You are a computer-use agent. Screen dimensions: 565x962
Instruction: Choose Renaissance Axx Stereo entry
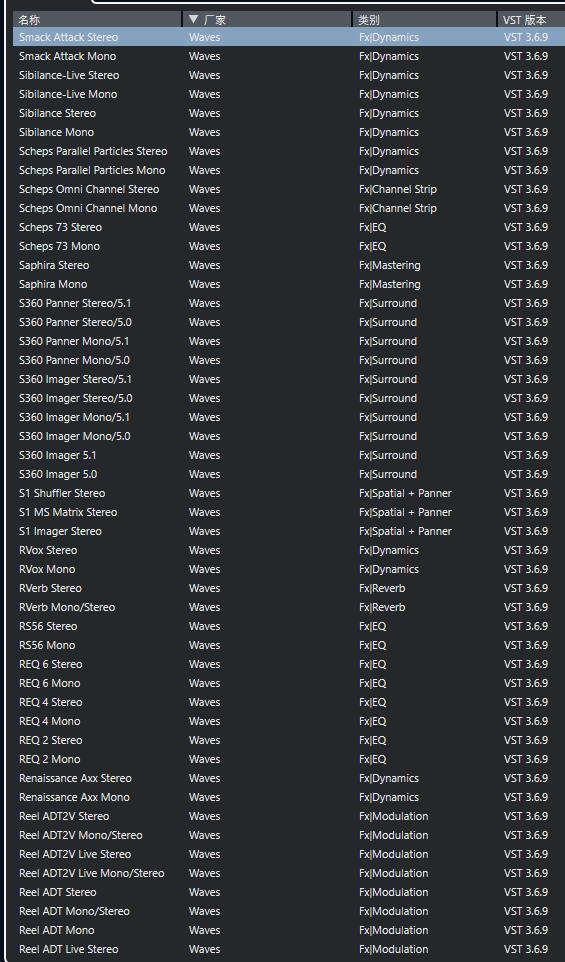289,779
